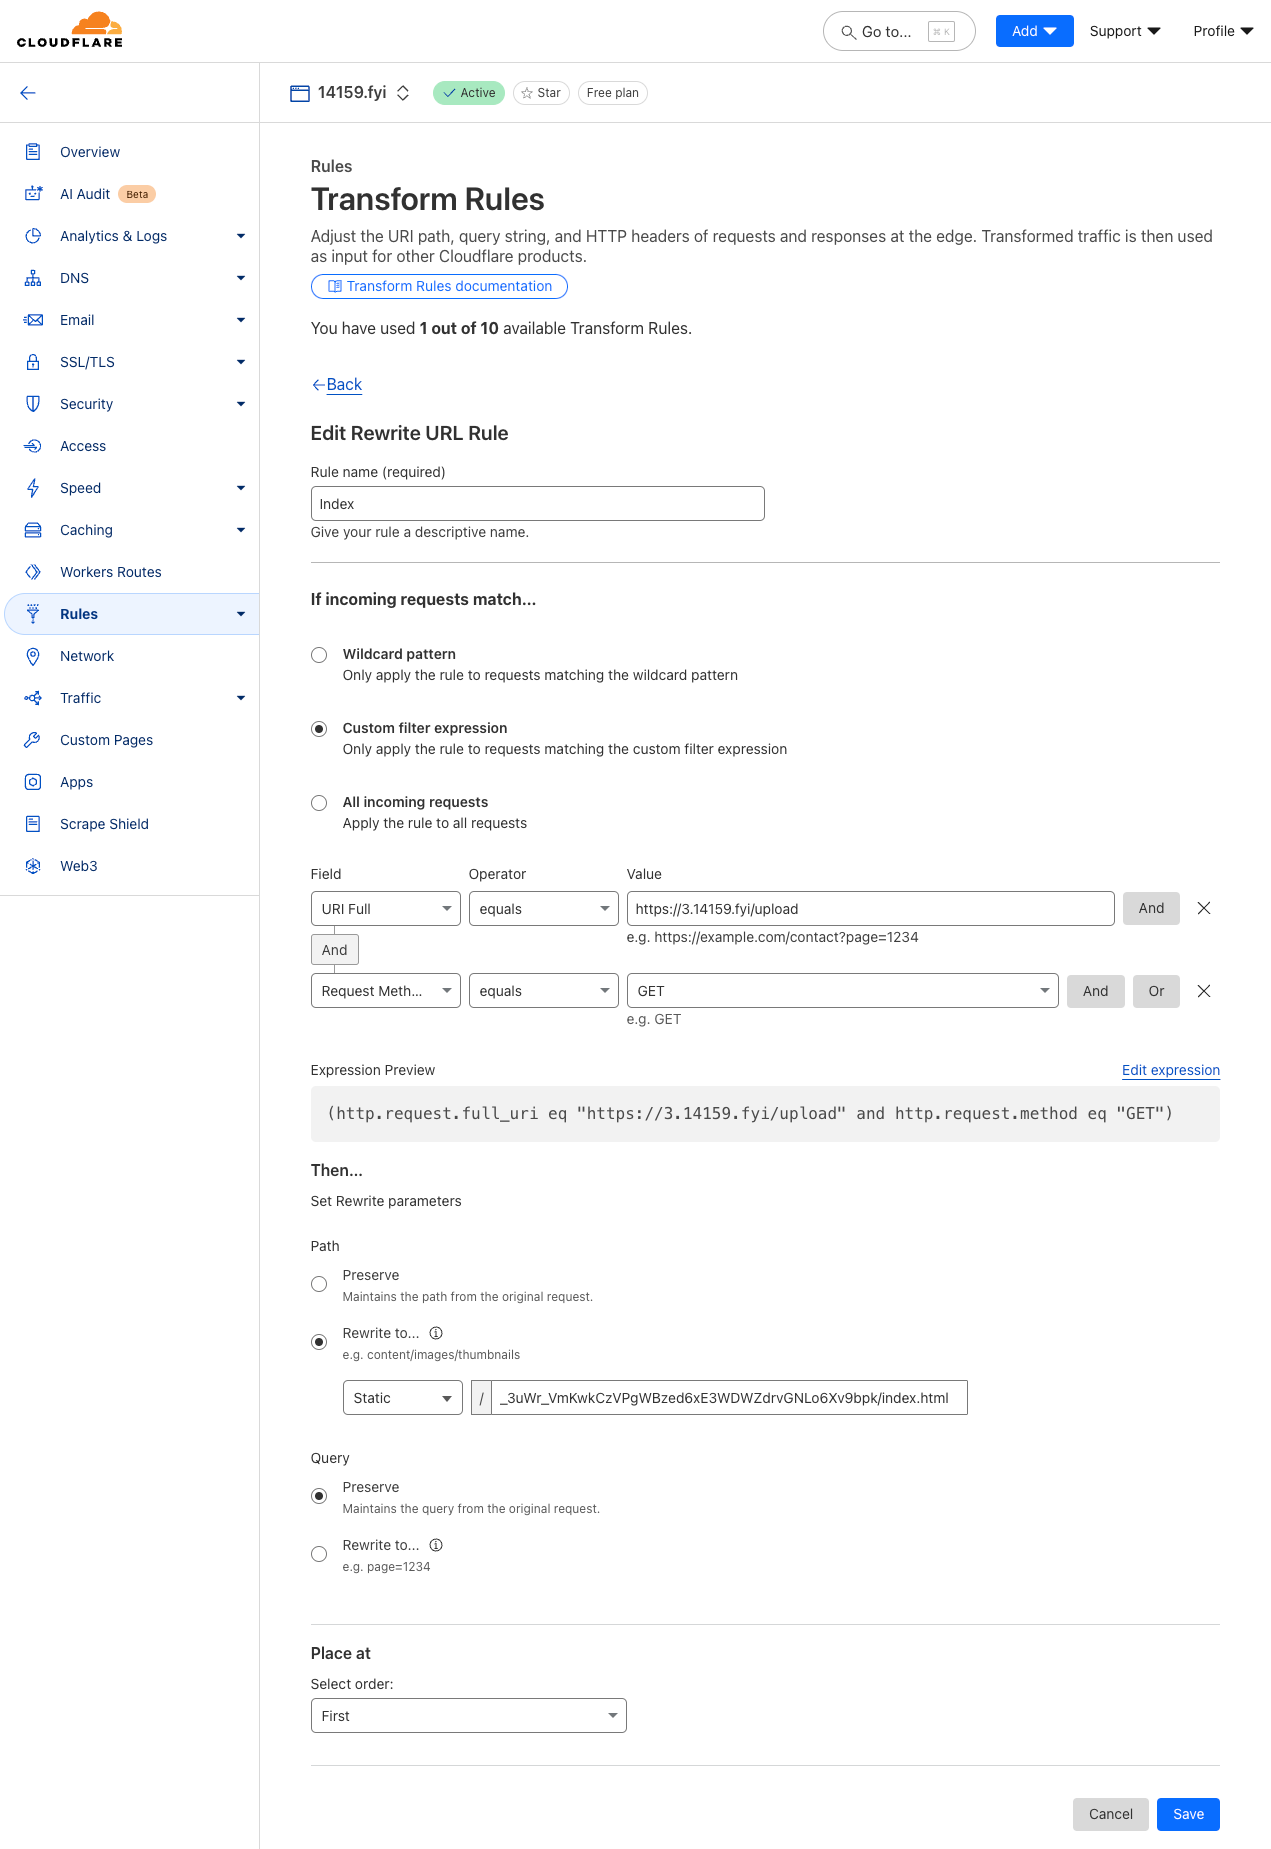Open the Select order First dropdown
The width and height of the screenshot is (1271, 1849).
[x=468, y=1716]
